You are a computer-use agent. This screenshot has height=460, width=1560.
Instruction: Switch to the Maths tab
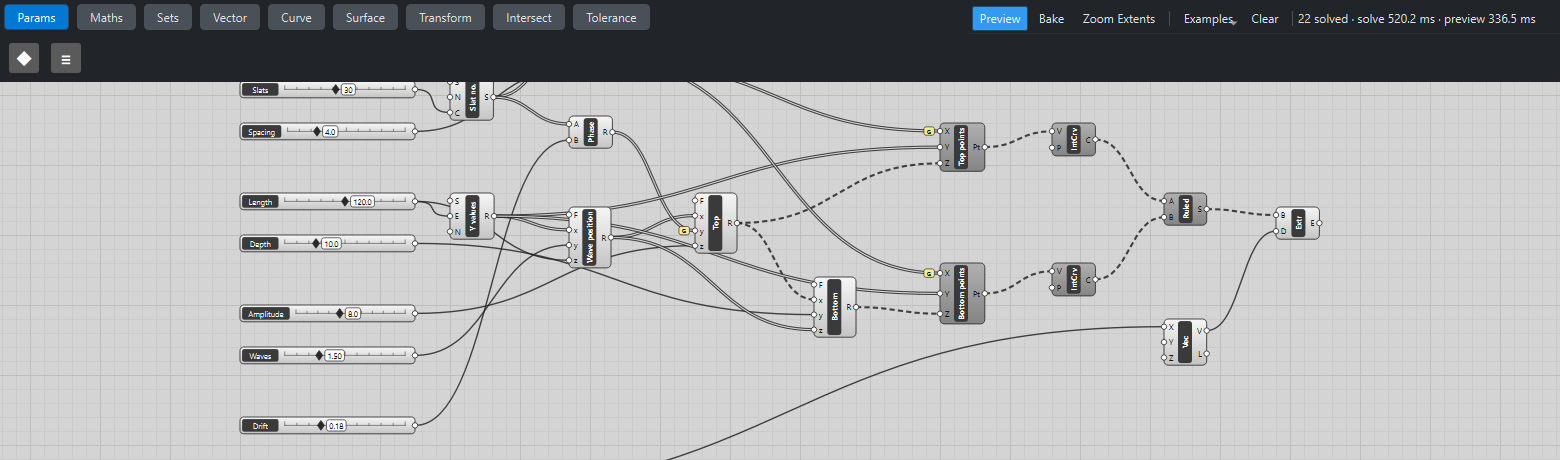coord(107,17)
